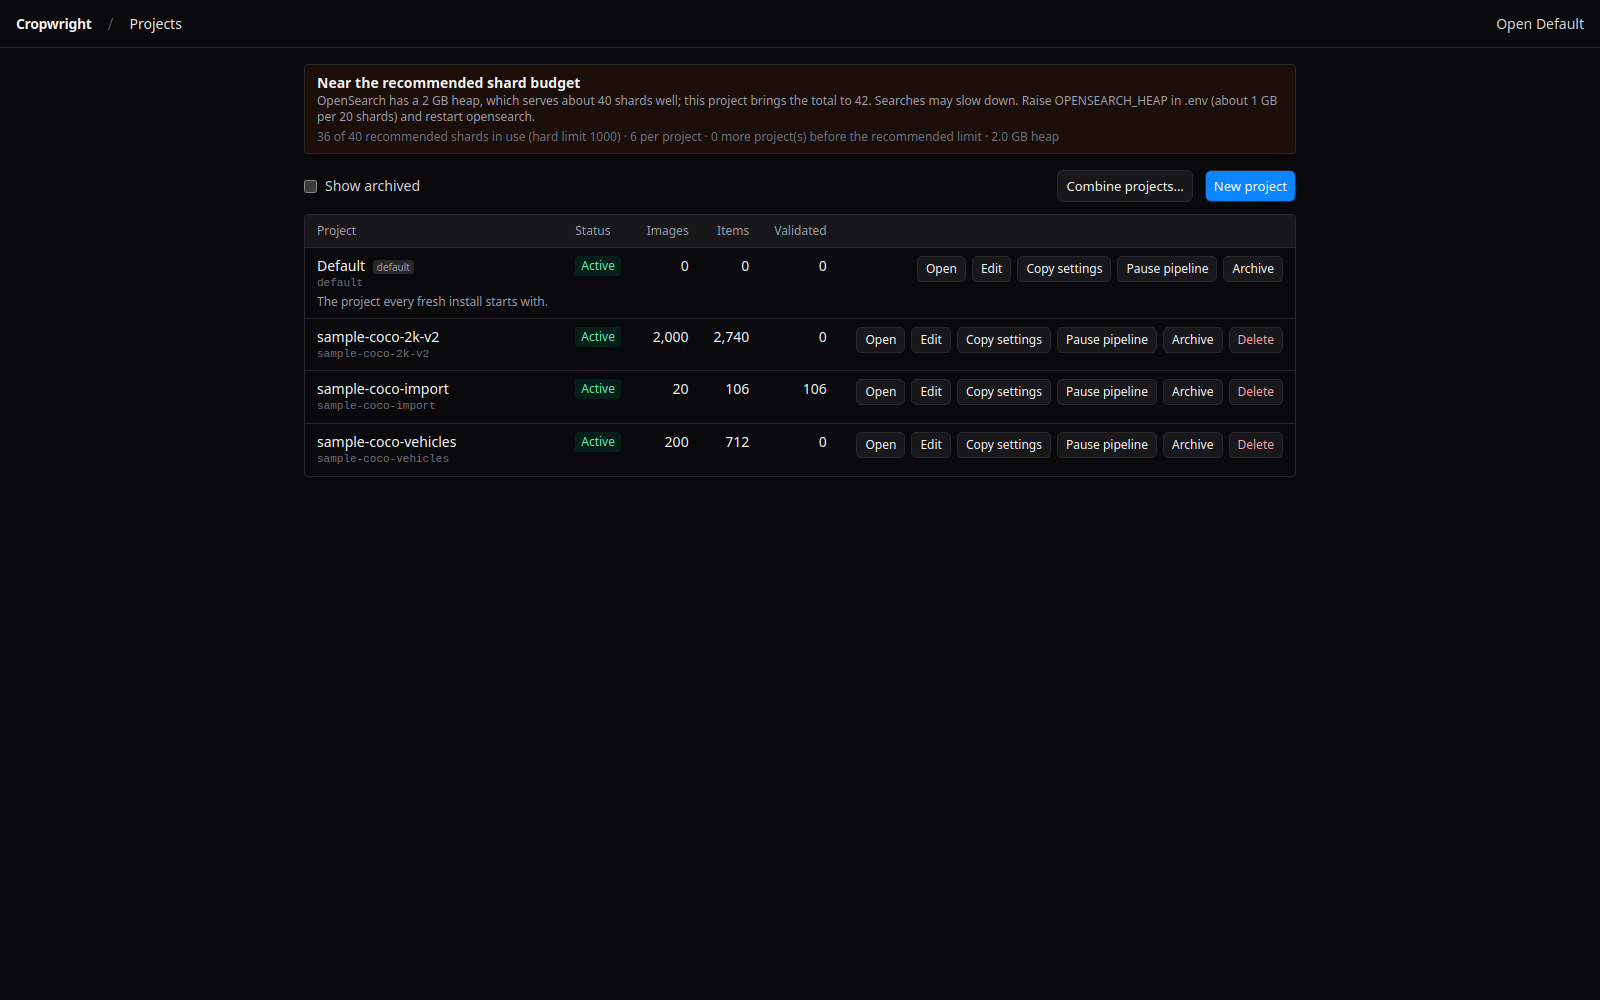The width and height of the screenshot is (1600, 1000).
Task: Click the Validated column header
Action: (800, 231)
